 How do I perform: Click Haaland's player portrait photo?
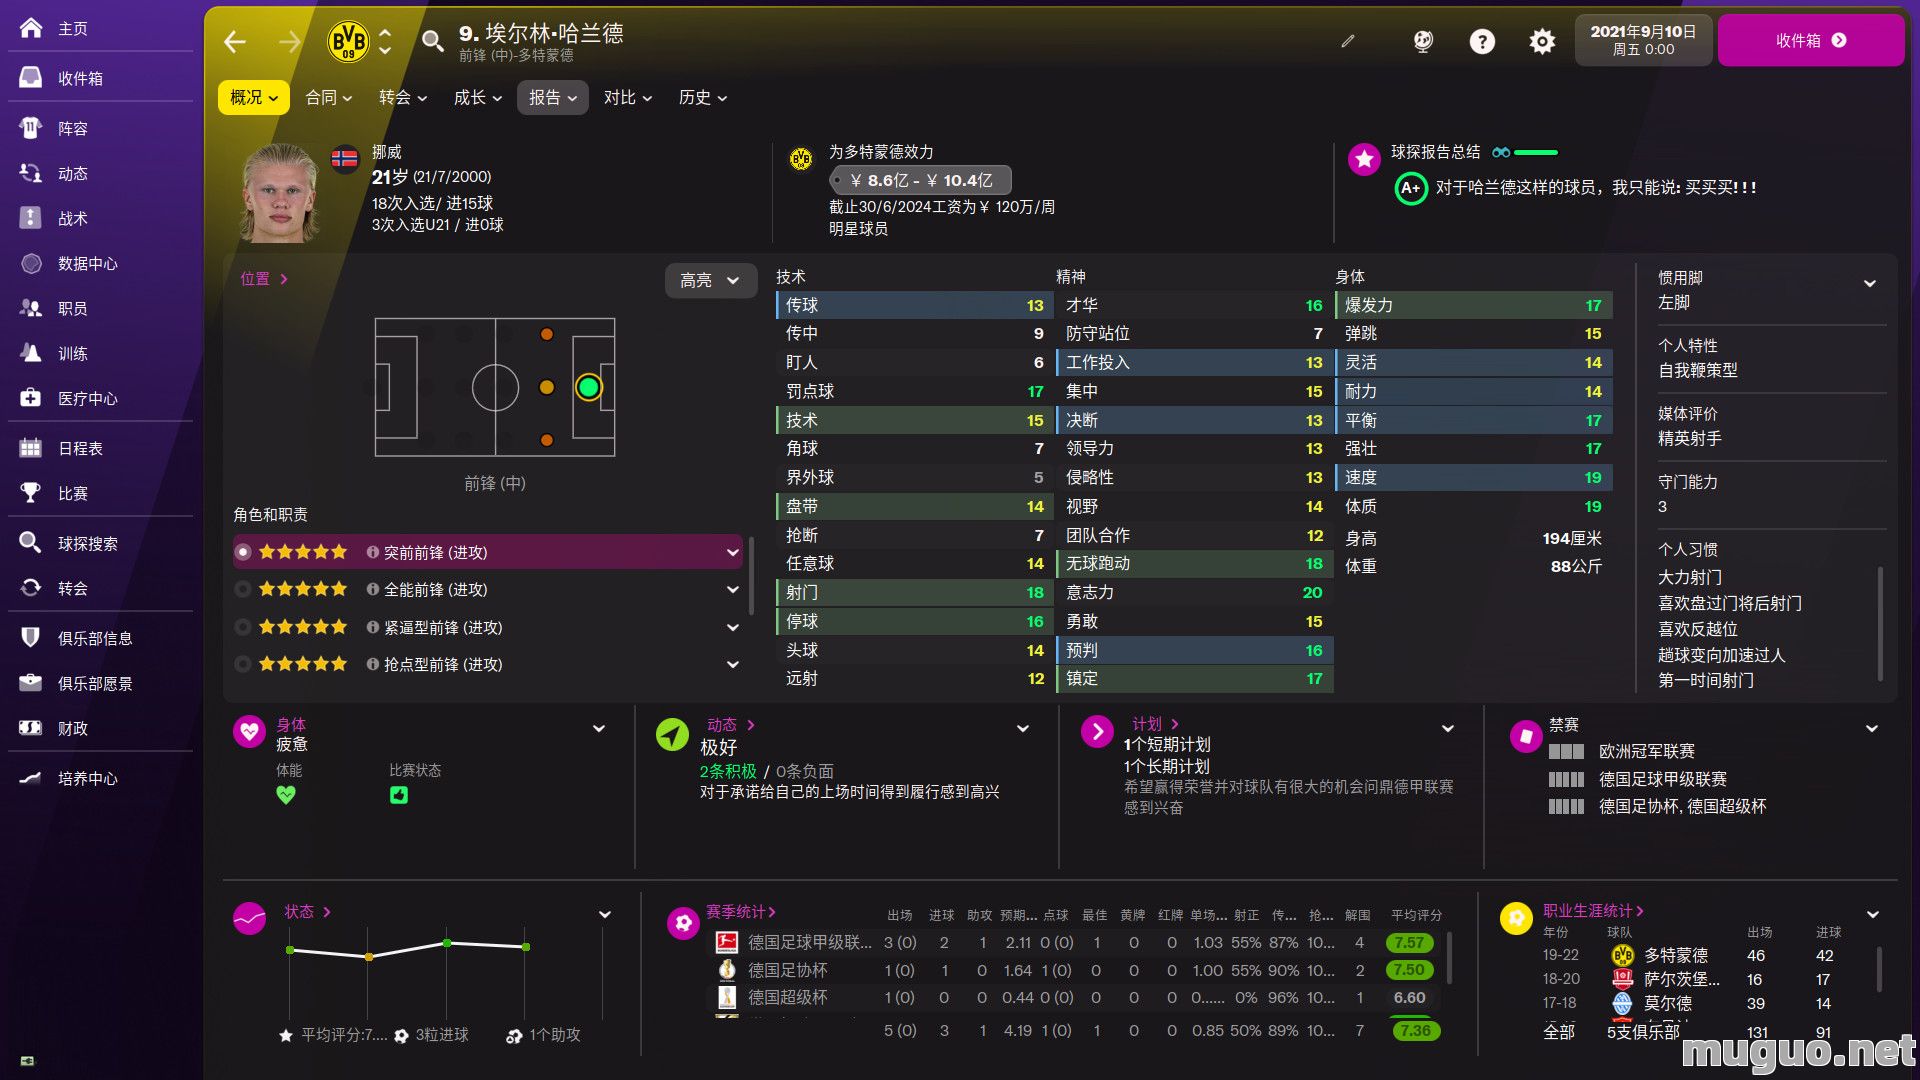coord(280,193)
